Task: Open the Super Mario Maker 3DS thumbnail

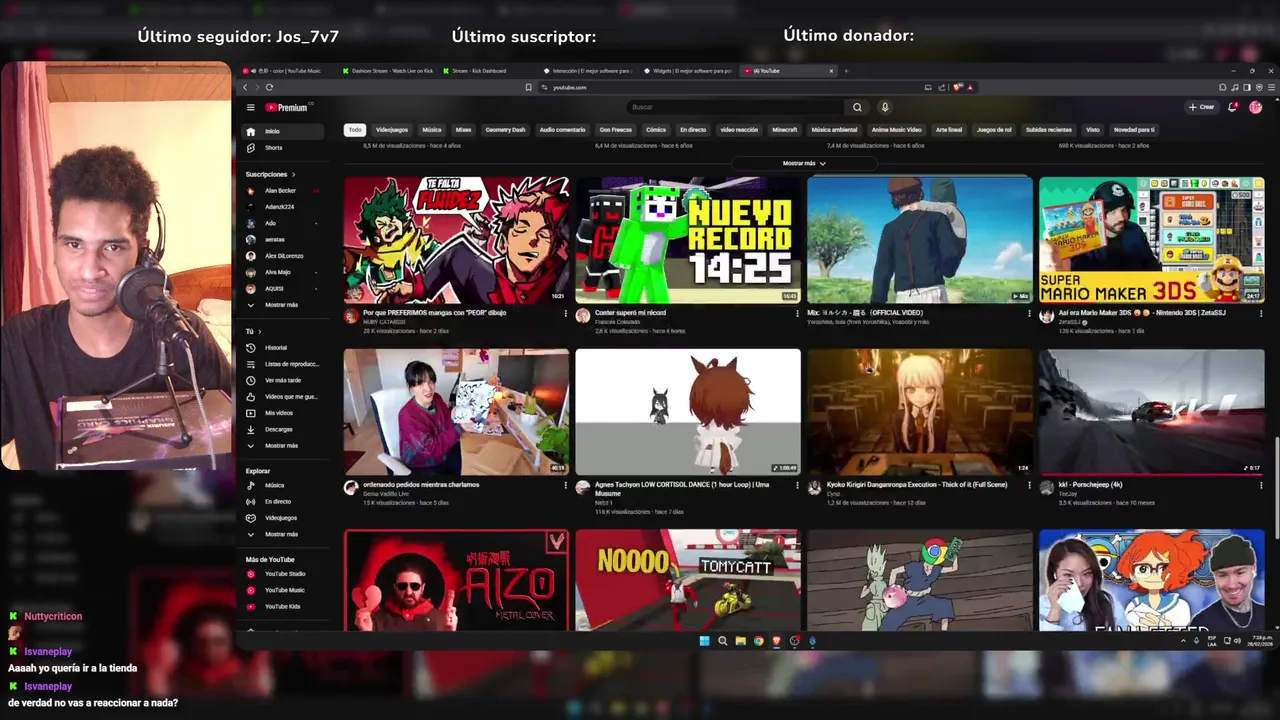Action: tap(1151, 240)
